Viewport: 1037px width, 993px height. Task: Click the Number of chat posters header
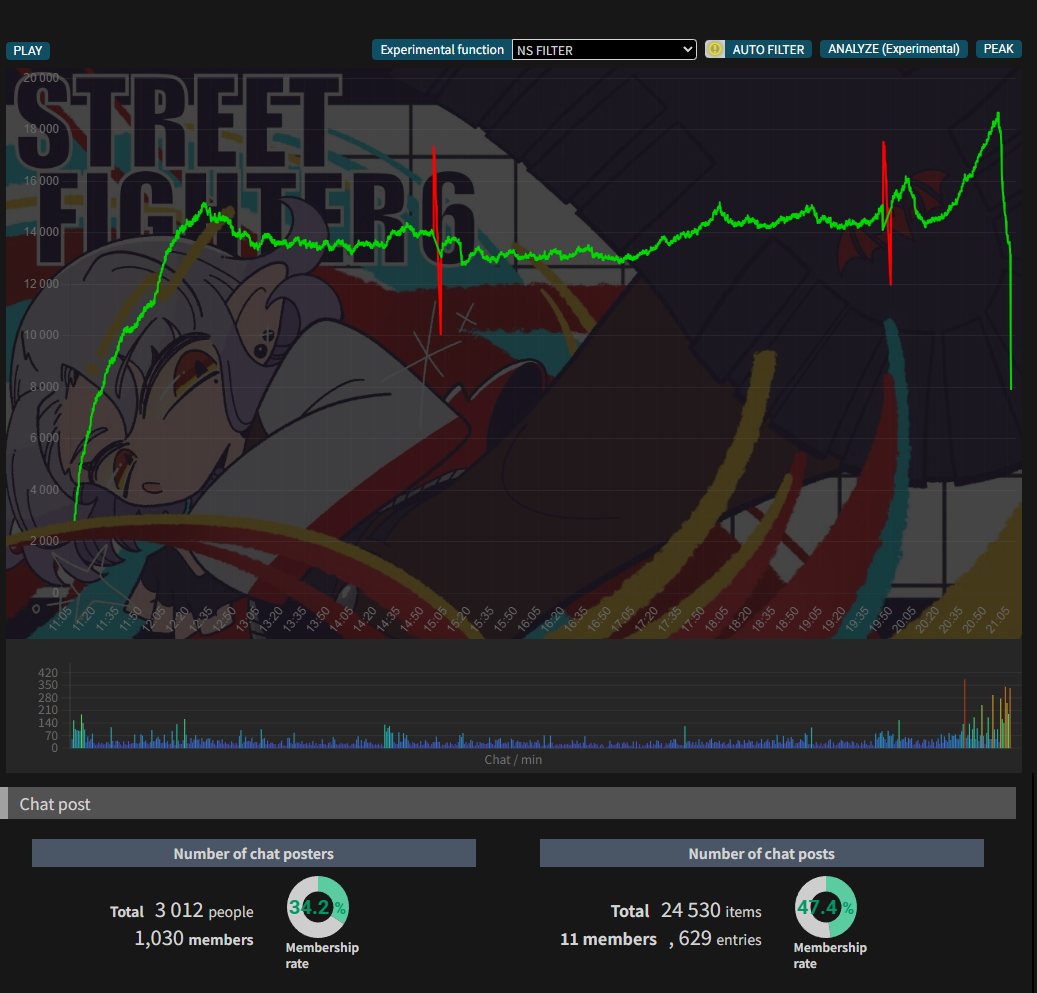[254, 853]
